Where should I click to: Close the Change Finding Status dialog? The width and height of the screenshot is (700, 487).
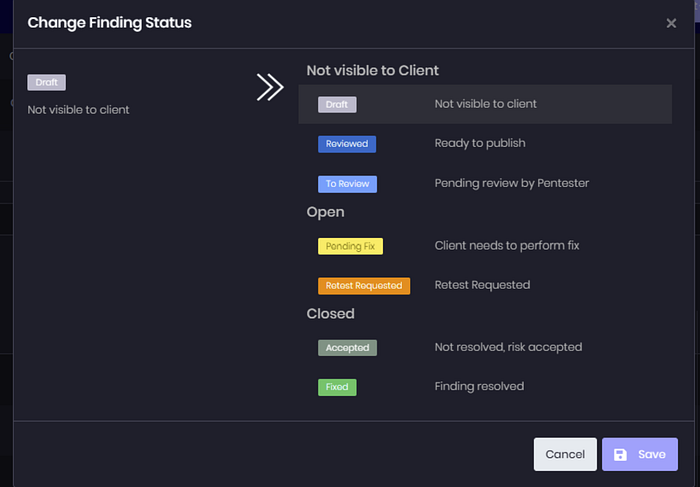coord(671,23)
